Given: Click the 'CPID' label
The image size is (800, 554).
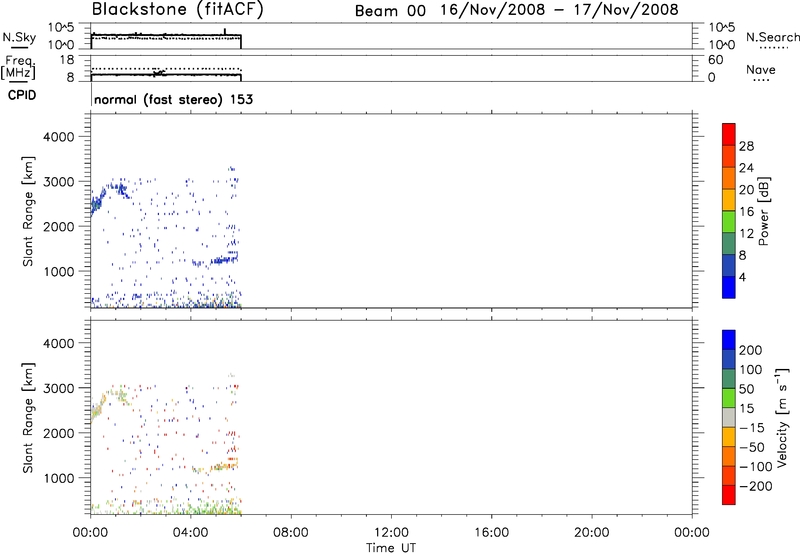Looking at the screenshot, I should [x=22, y=95].
